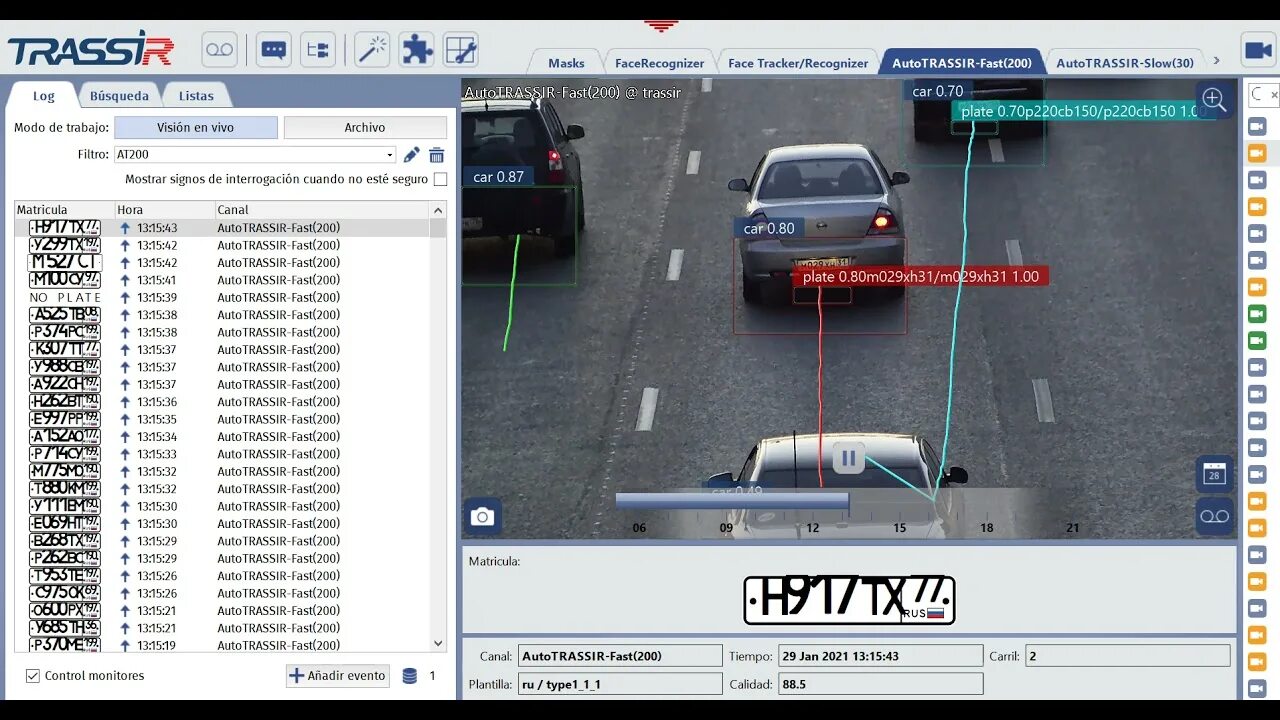Open the template editor pencil-square icon
This screenshot has height=720, width=1280.
(461, 49)
